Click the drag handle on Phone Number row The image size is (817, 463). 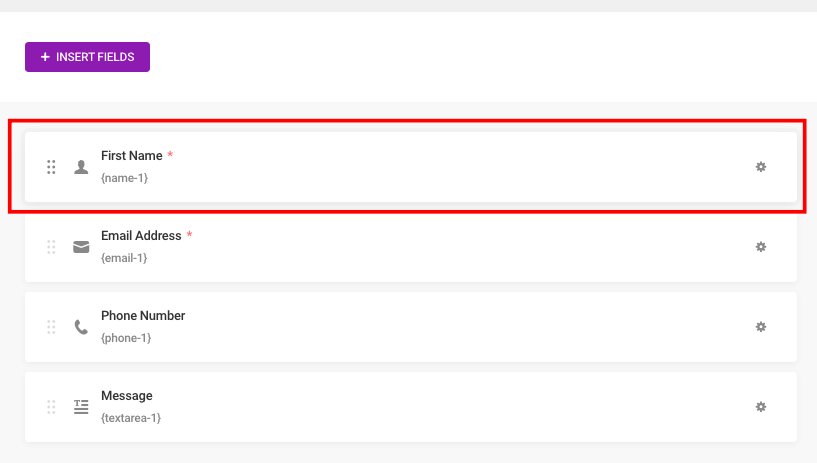pos(51,327)
